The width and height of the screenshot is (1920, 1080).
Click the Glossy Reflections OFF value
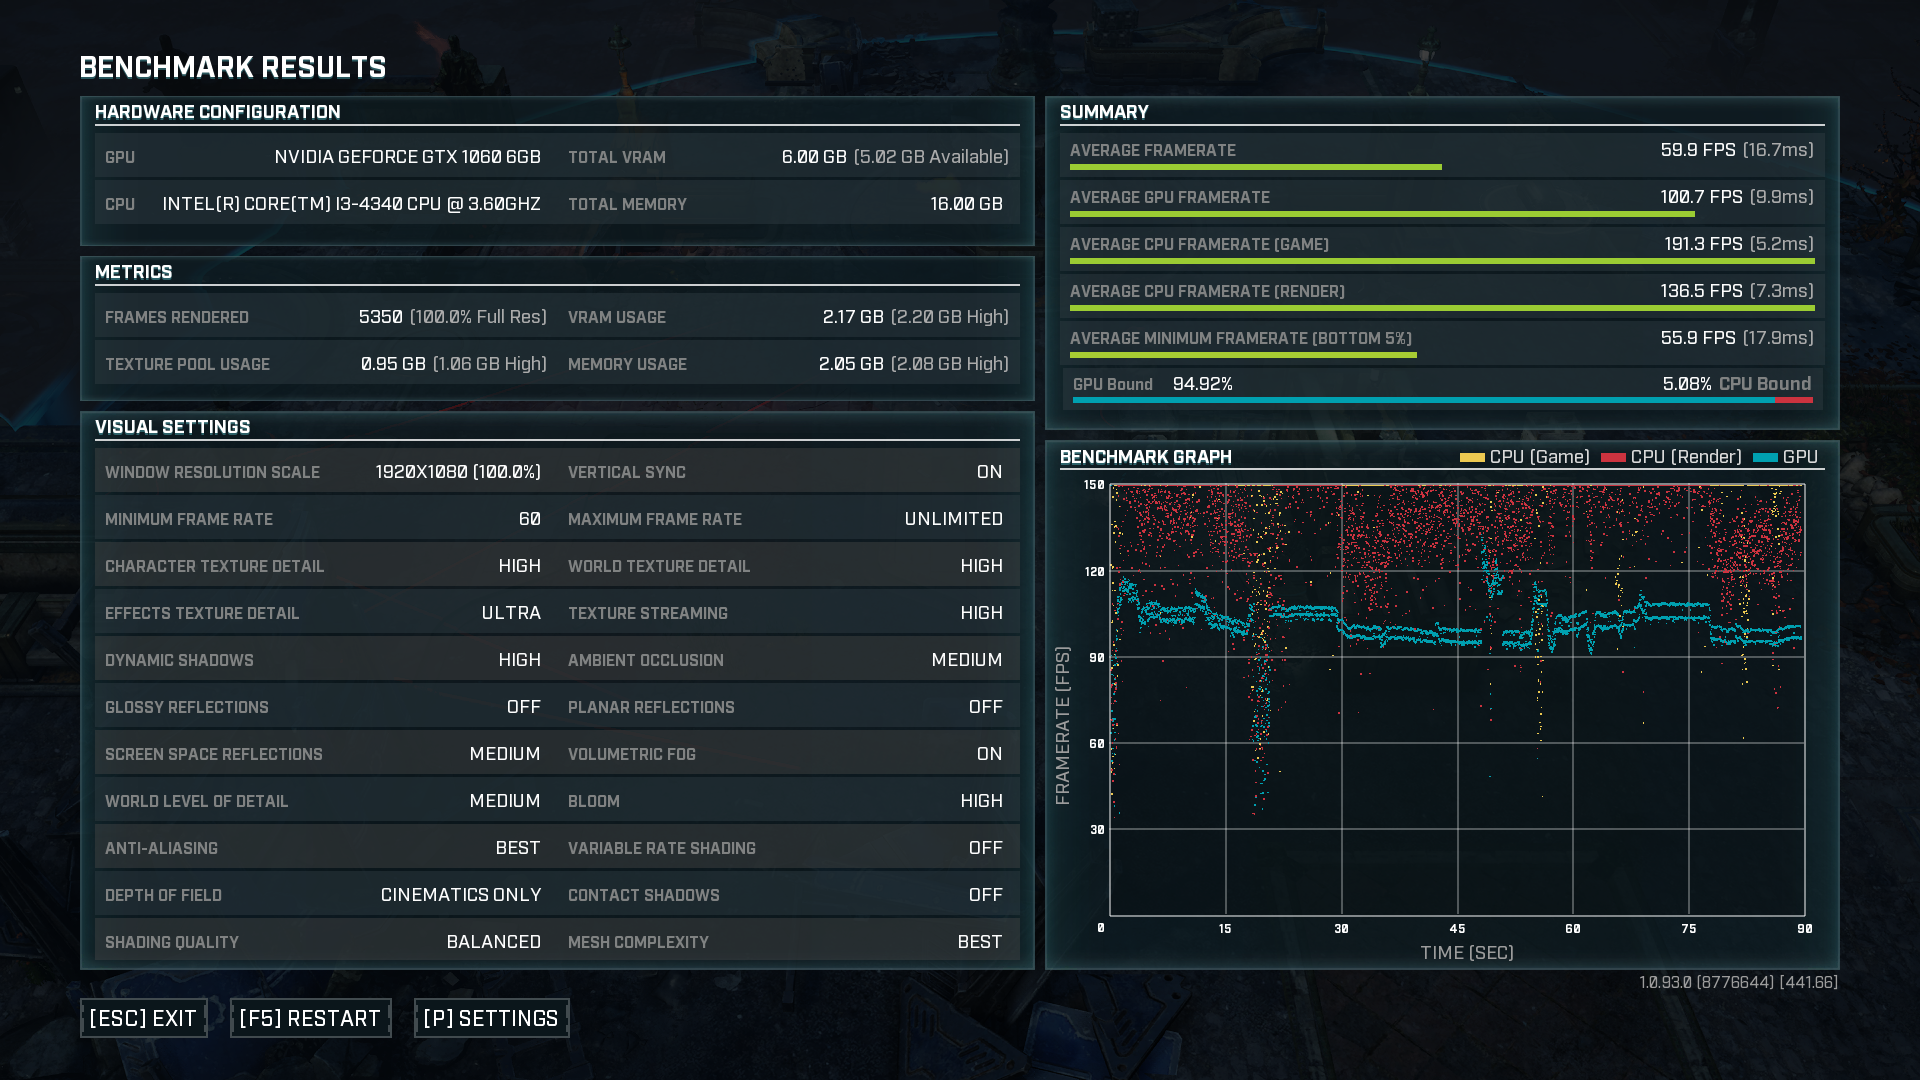(523, 707)
